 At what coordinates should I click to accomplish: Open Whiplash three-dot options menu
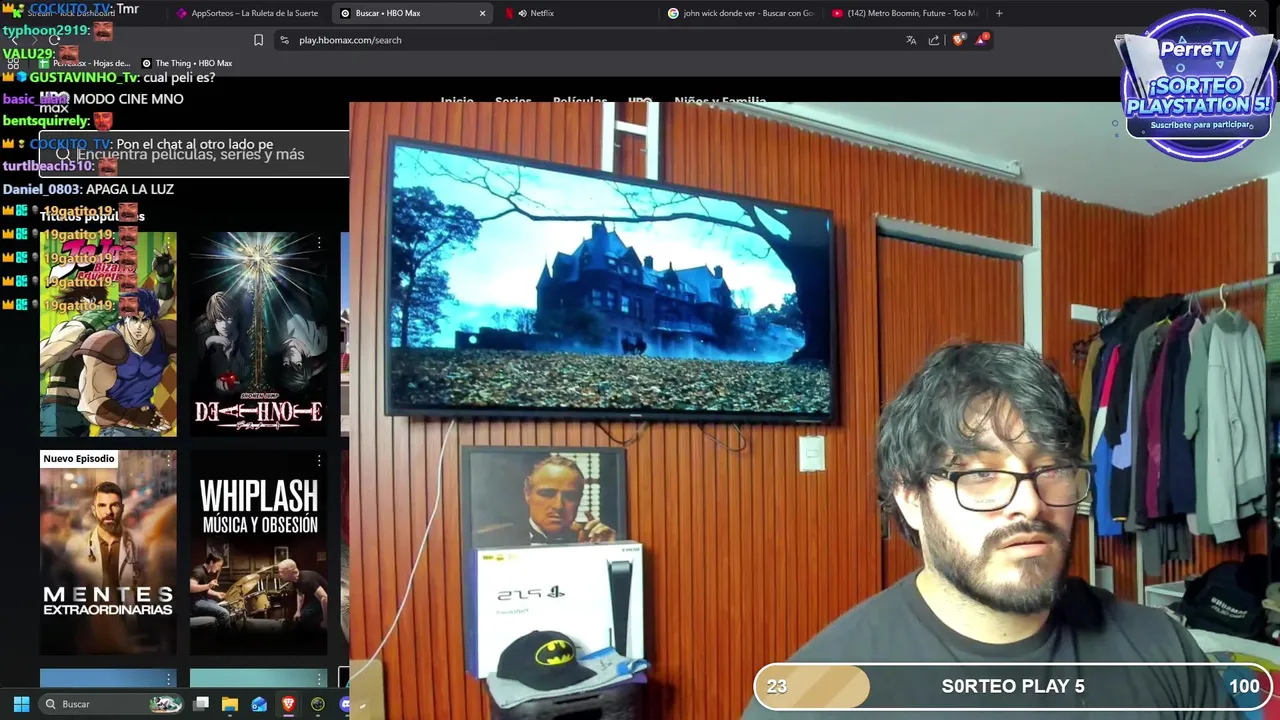pyautogui.click(x=319, y=461)
